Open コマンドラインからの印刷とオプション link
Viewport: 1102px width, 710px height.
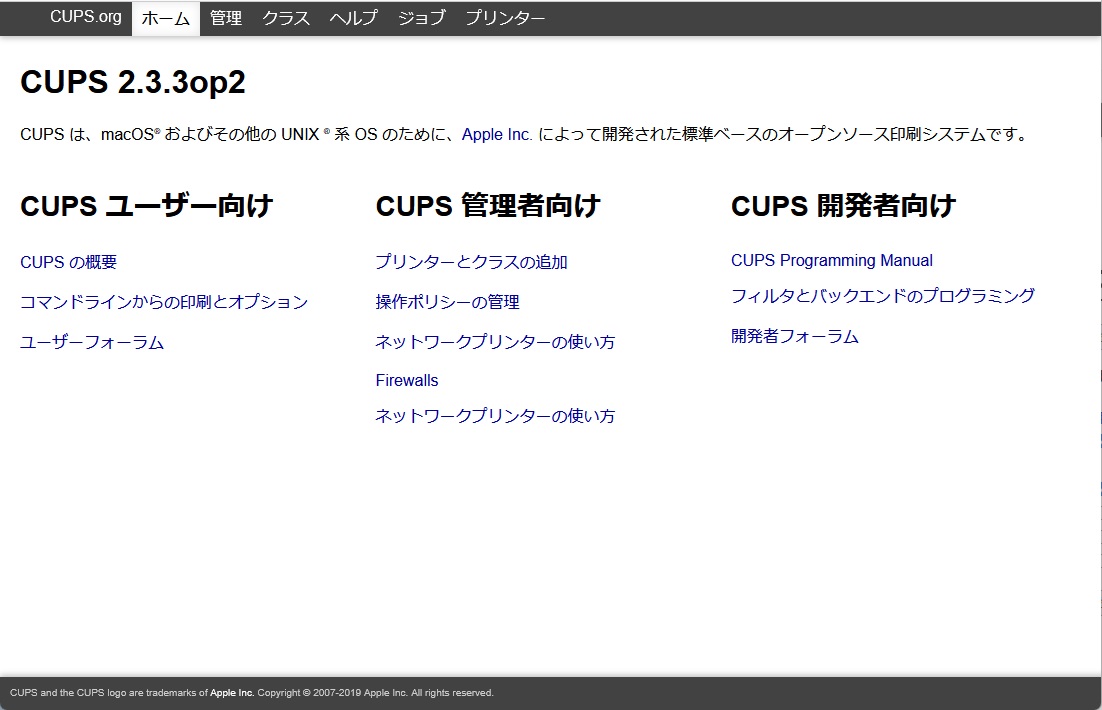tap(164, 302)
